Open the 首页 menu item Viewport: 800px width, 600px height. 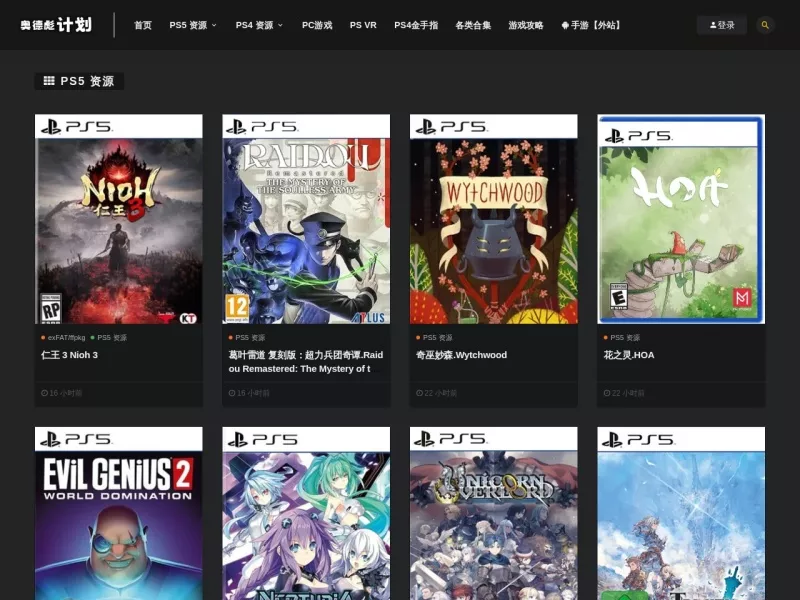pyautogui.click(x=143, y=25)
